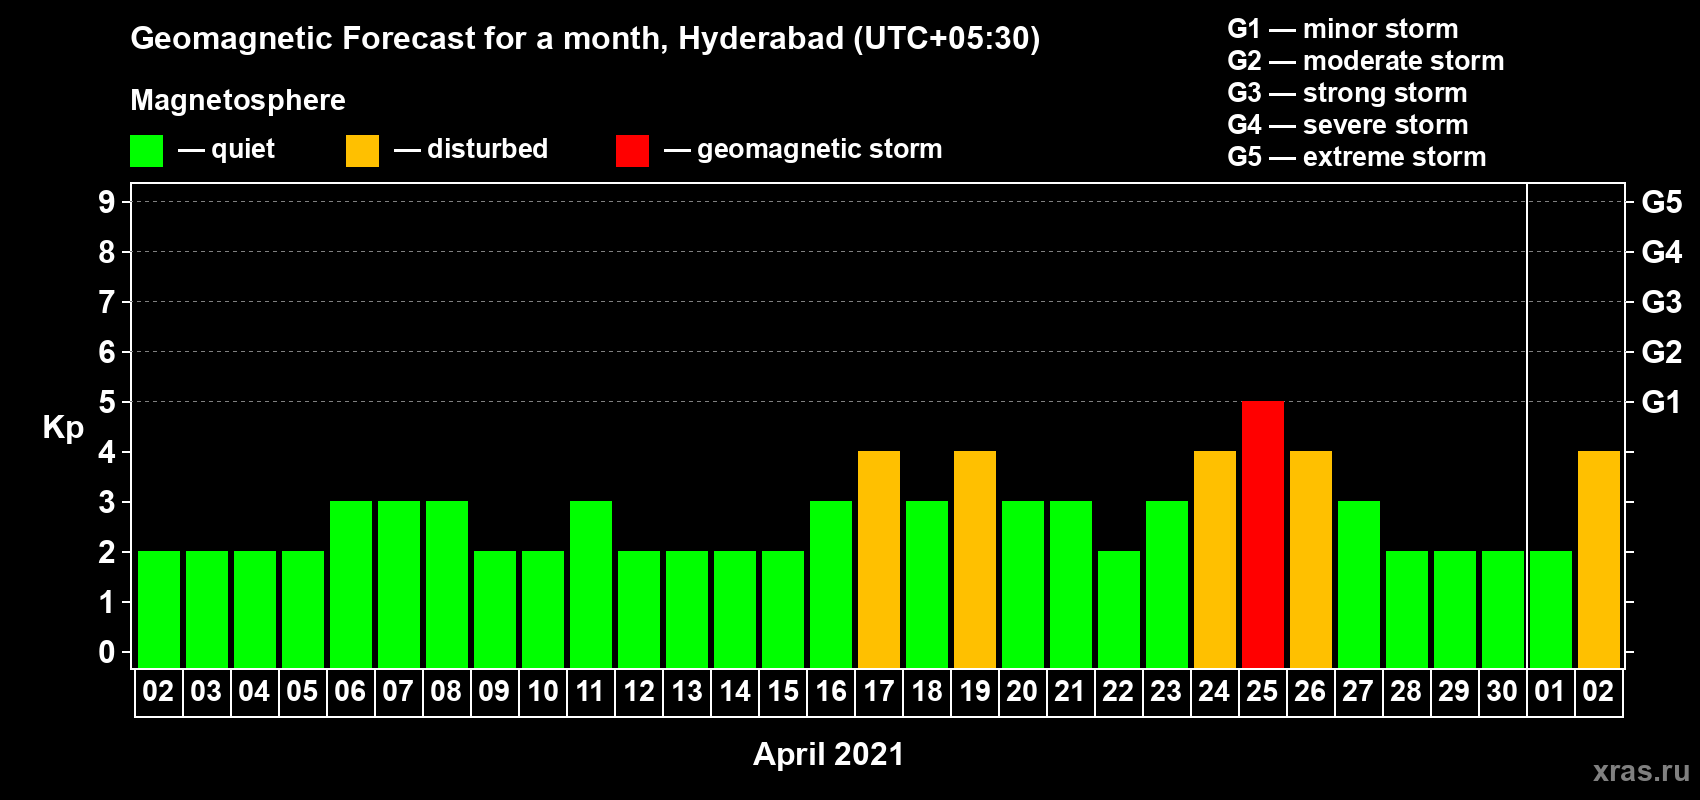The image size is (1700, 800).
Task: Click the Kp axis value 5
Action: pyautogui.click(x=107, y=402)
